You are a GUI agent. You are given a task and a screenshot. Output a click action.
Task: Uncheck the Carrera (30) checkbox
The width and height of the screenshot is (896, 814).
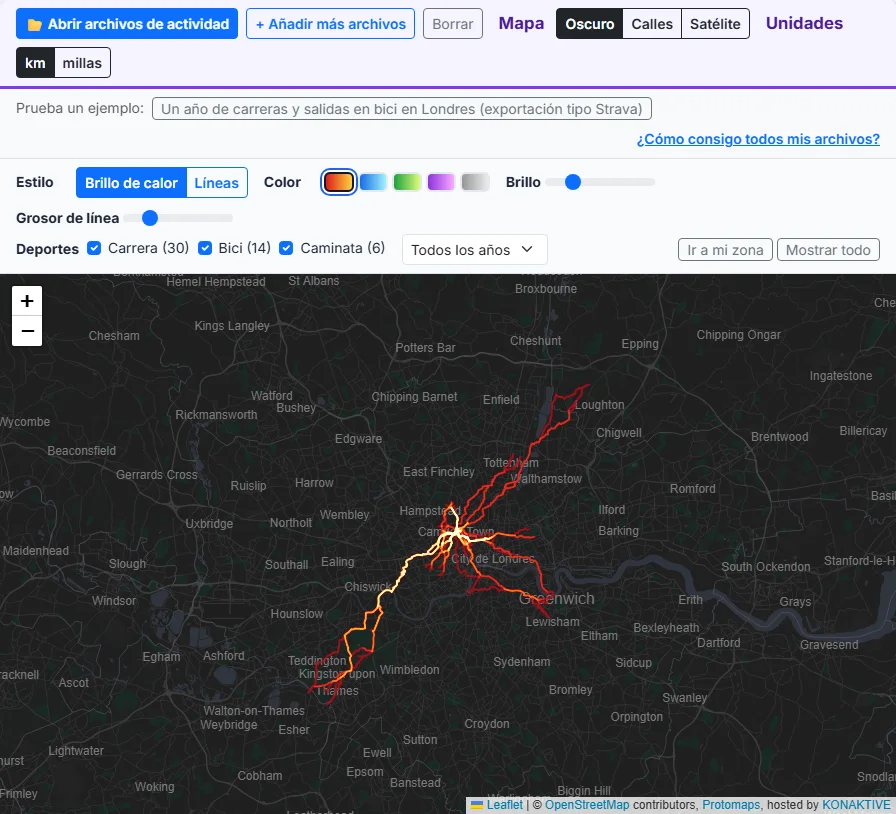(94, 248)
